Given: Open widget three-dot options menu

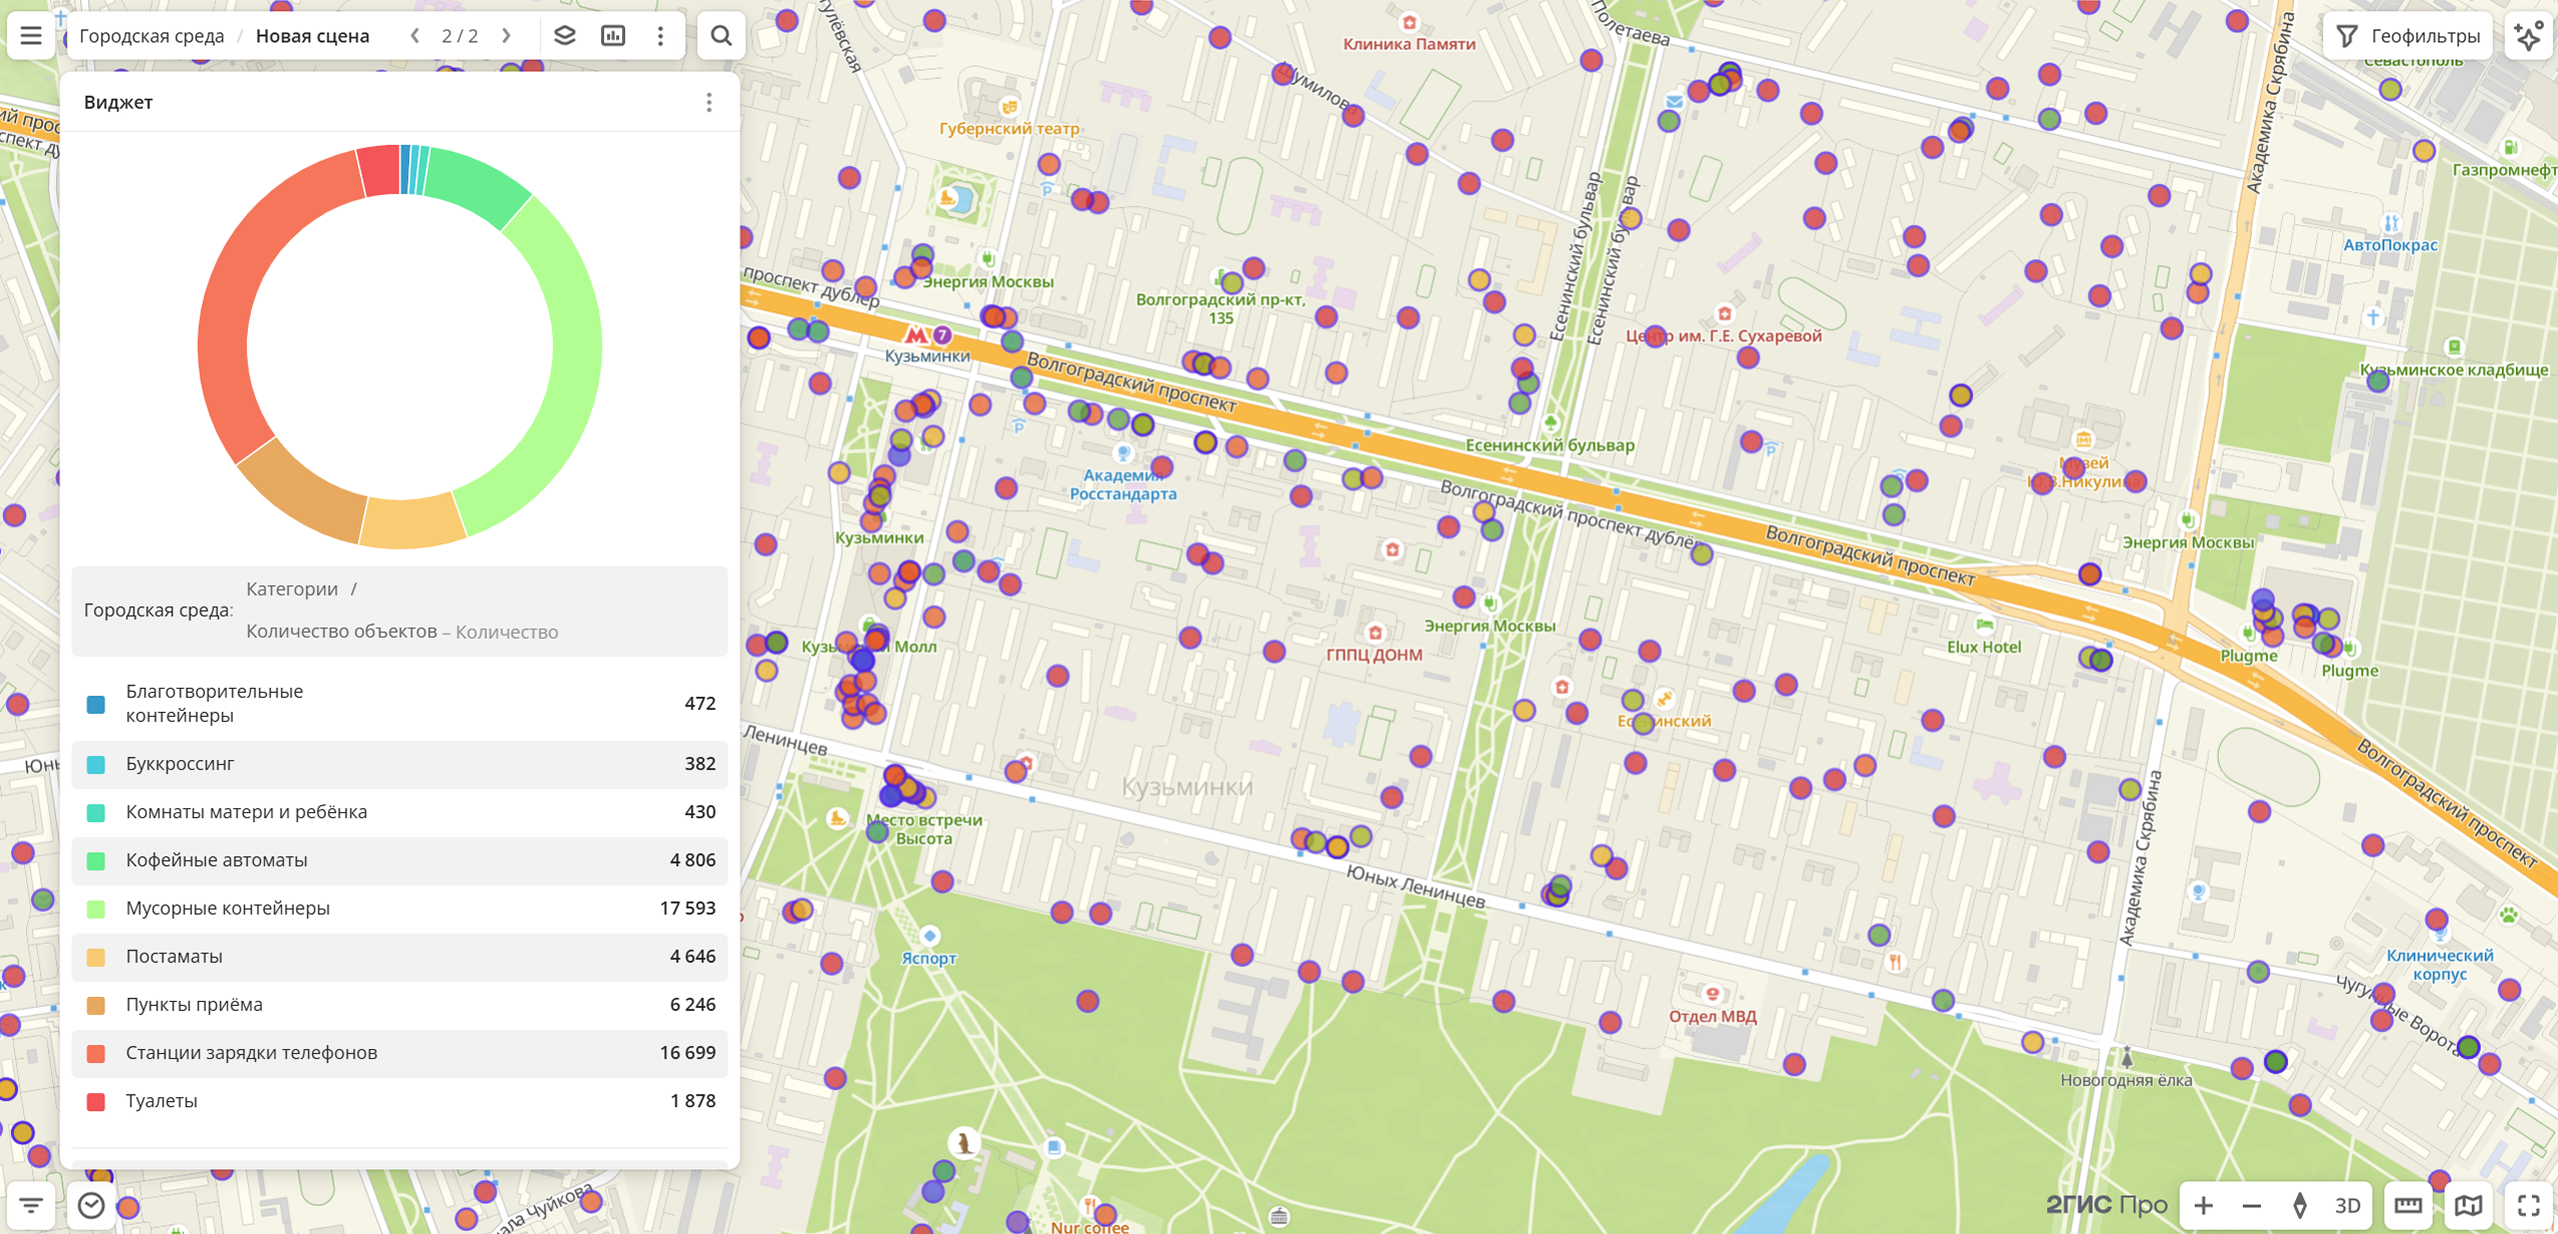Looking at the screenshot, I should pyautogui.click(x=709, y=102).
